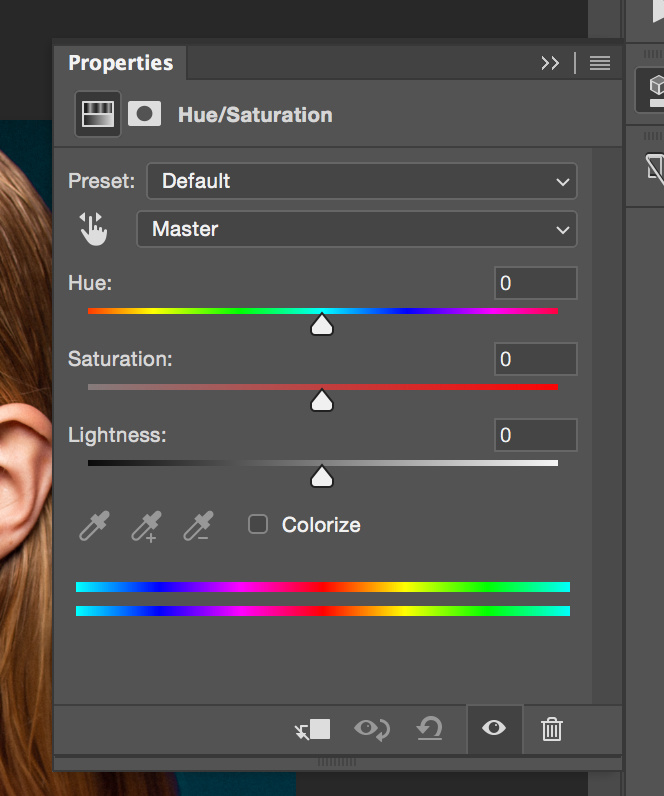Click the Hue slider handle
This screenshot has width=664, height=796.
click(322, 325)
